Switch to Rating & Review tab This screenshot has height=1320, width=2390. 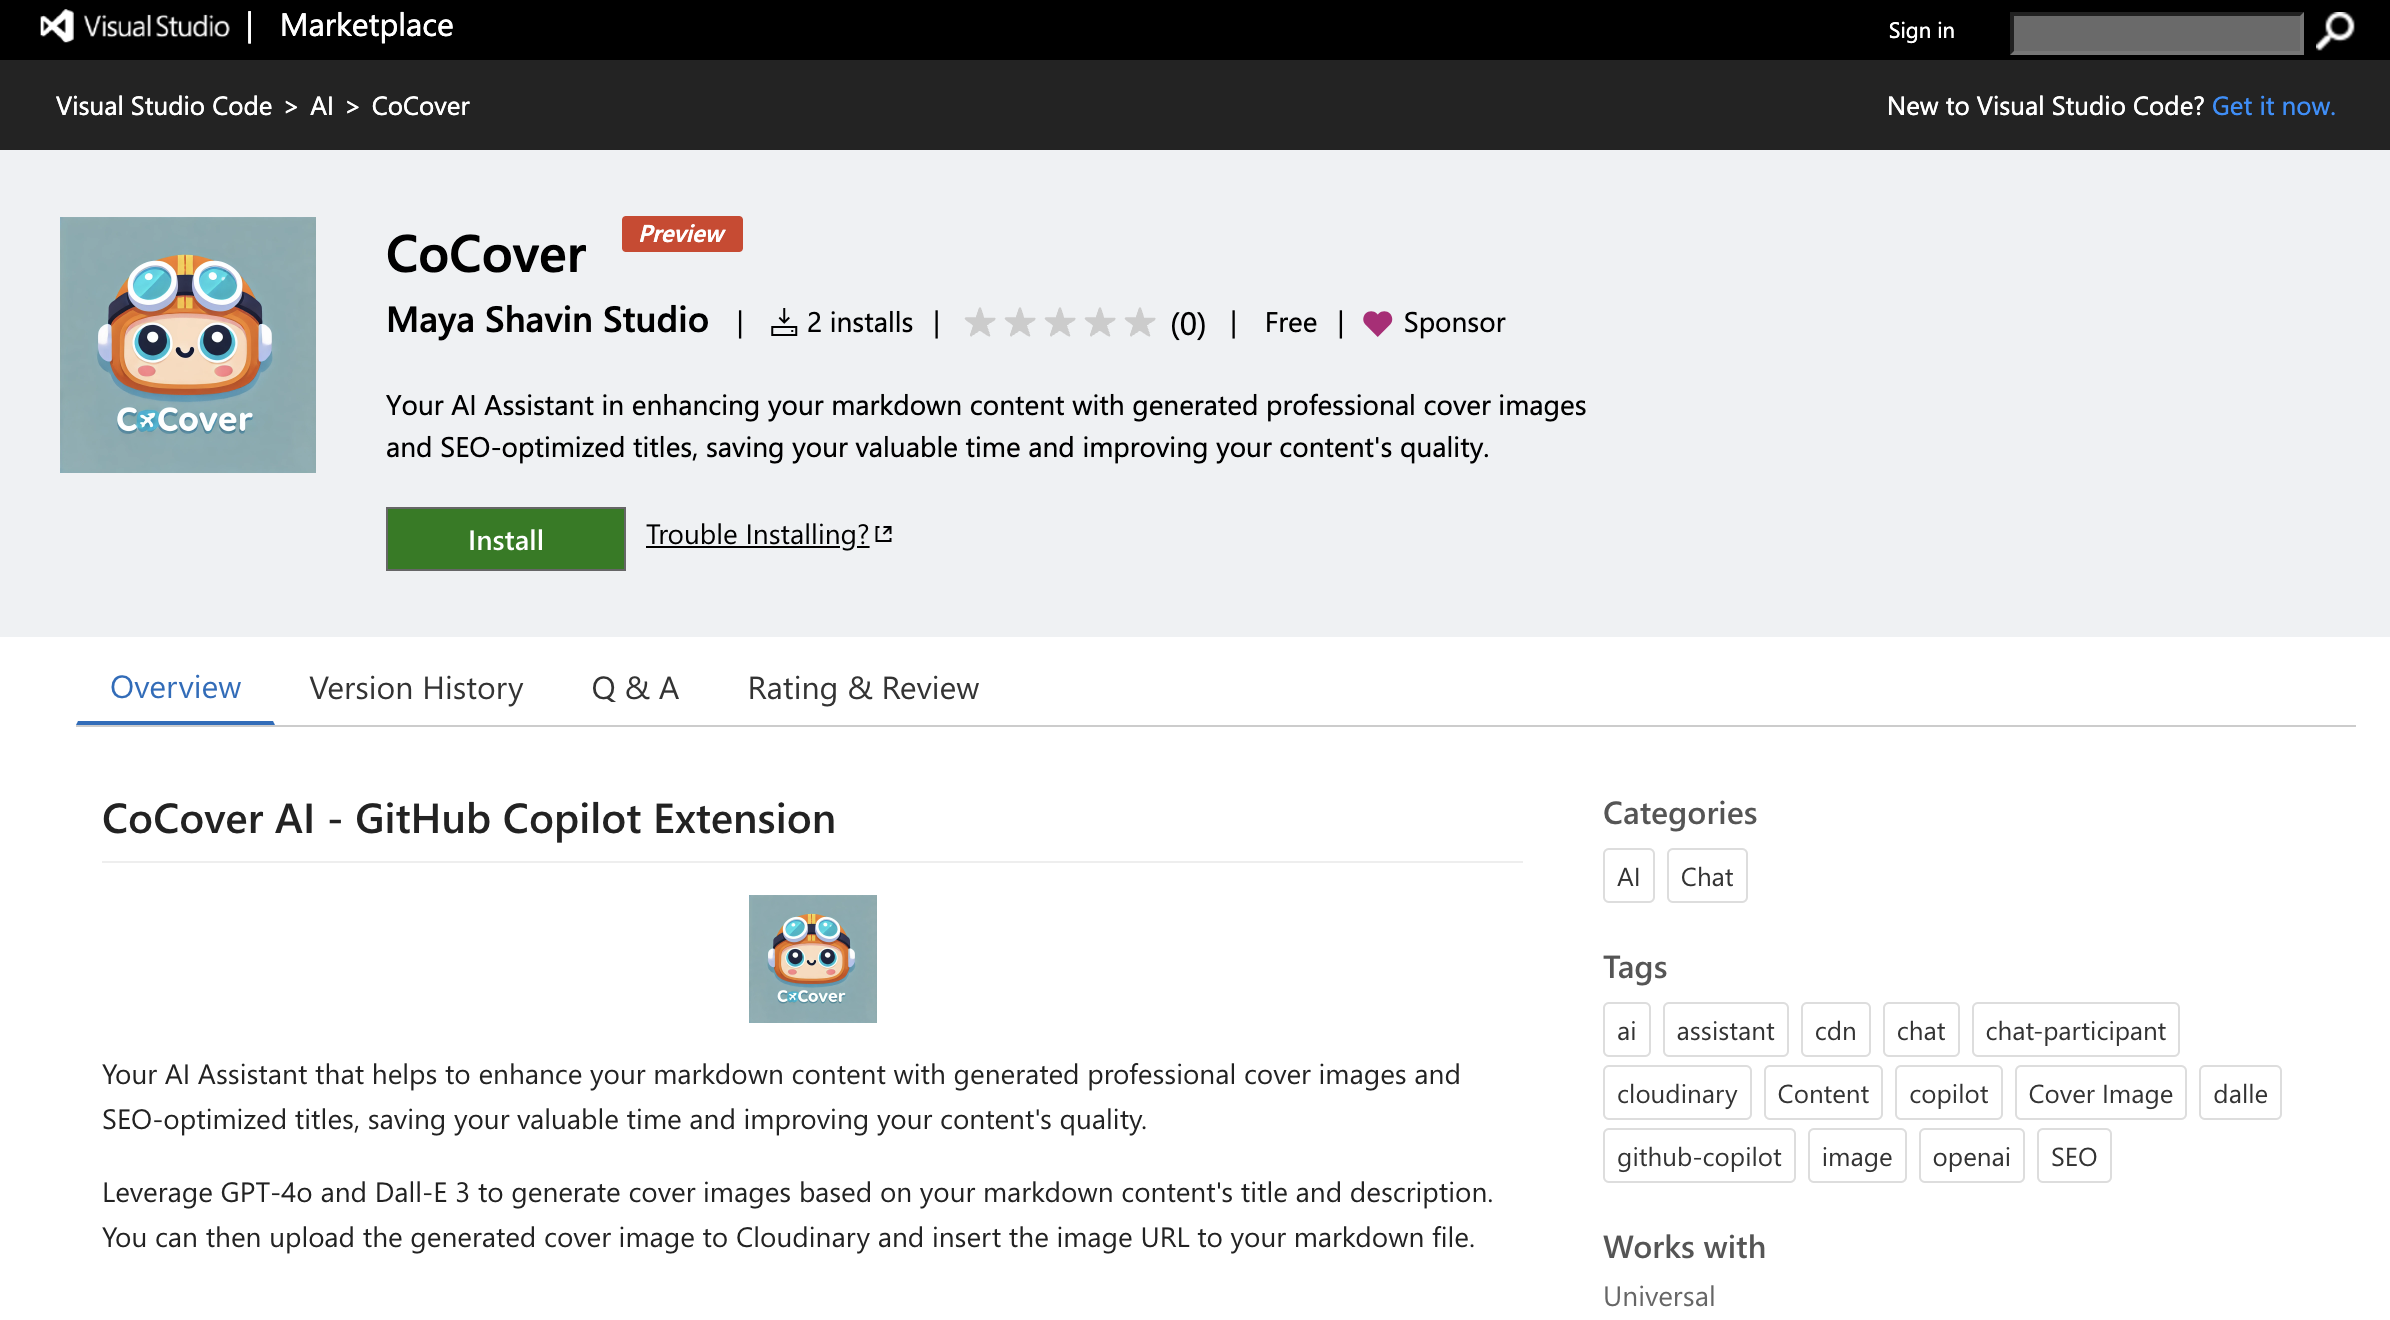(863, 688)
